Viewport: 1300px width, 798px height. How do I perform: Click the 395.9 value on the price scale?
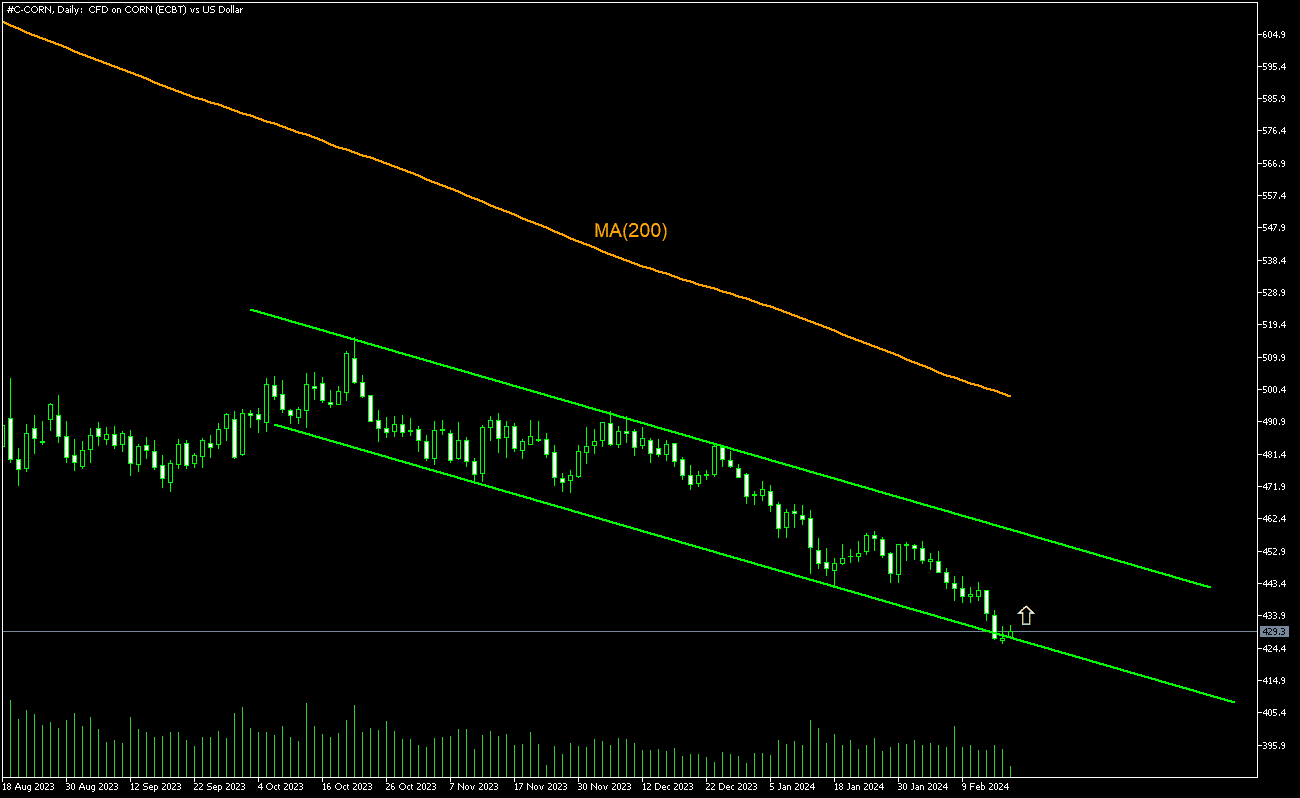pyautogui.click(x=1272, y=747)
